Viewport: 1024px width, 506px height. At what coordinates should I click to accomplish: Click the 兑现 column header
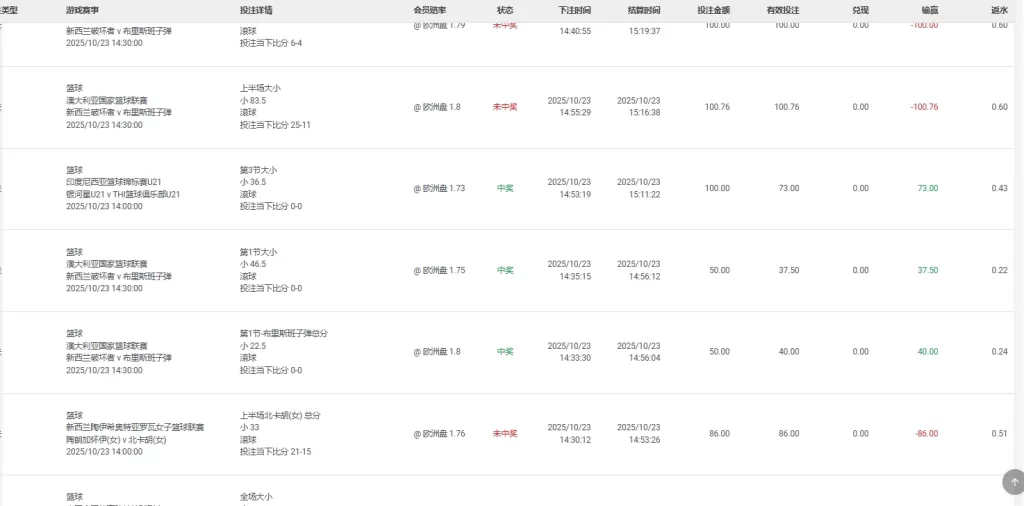coord(861,9)
